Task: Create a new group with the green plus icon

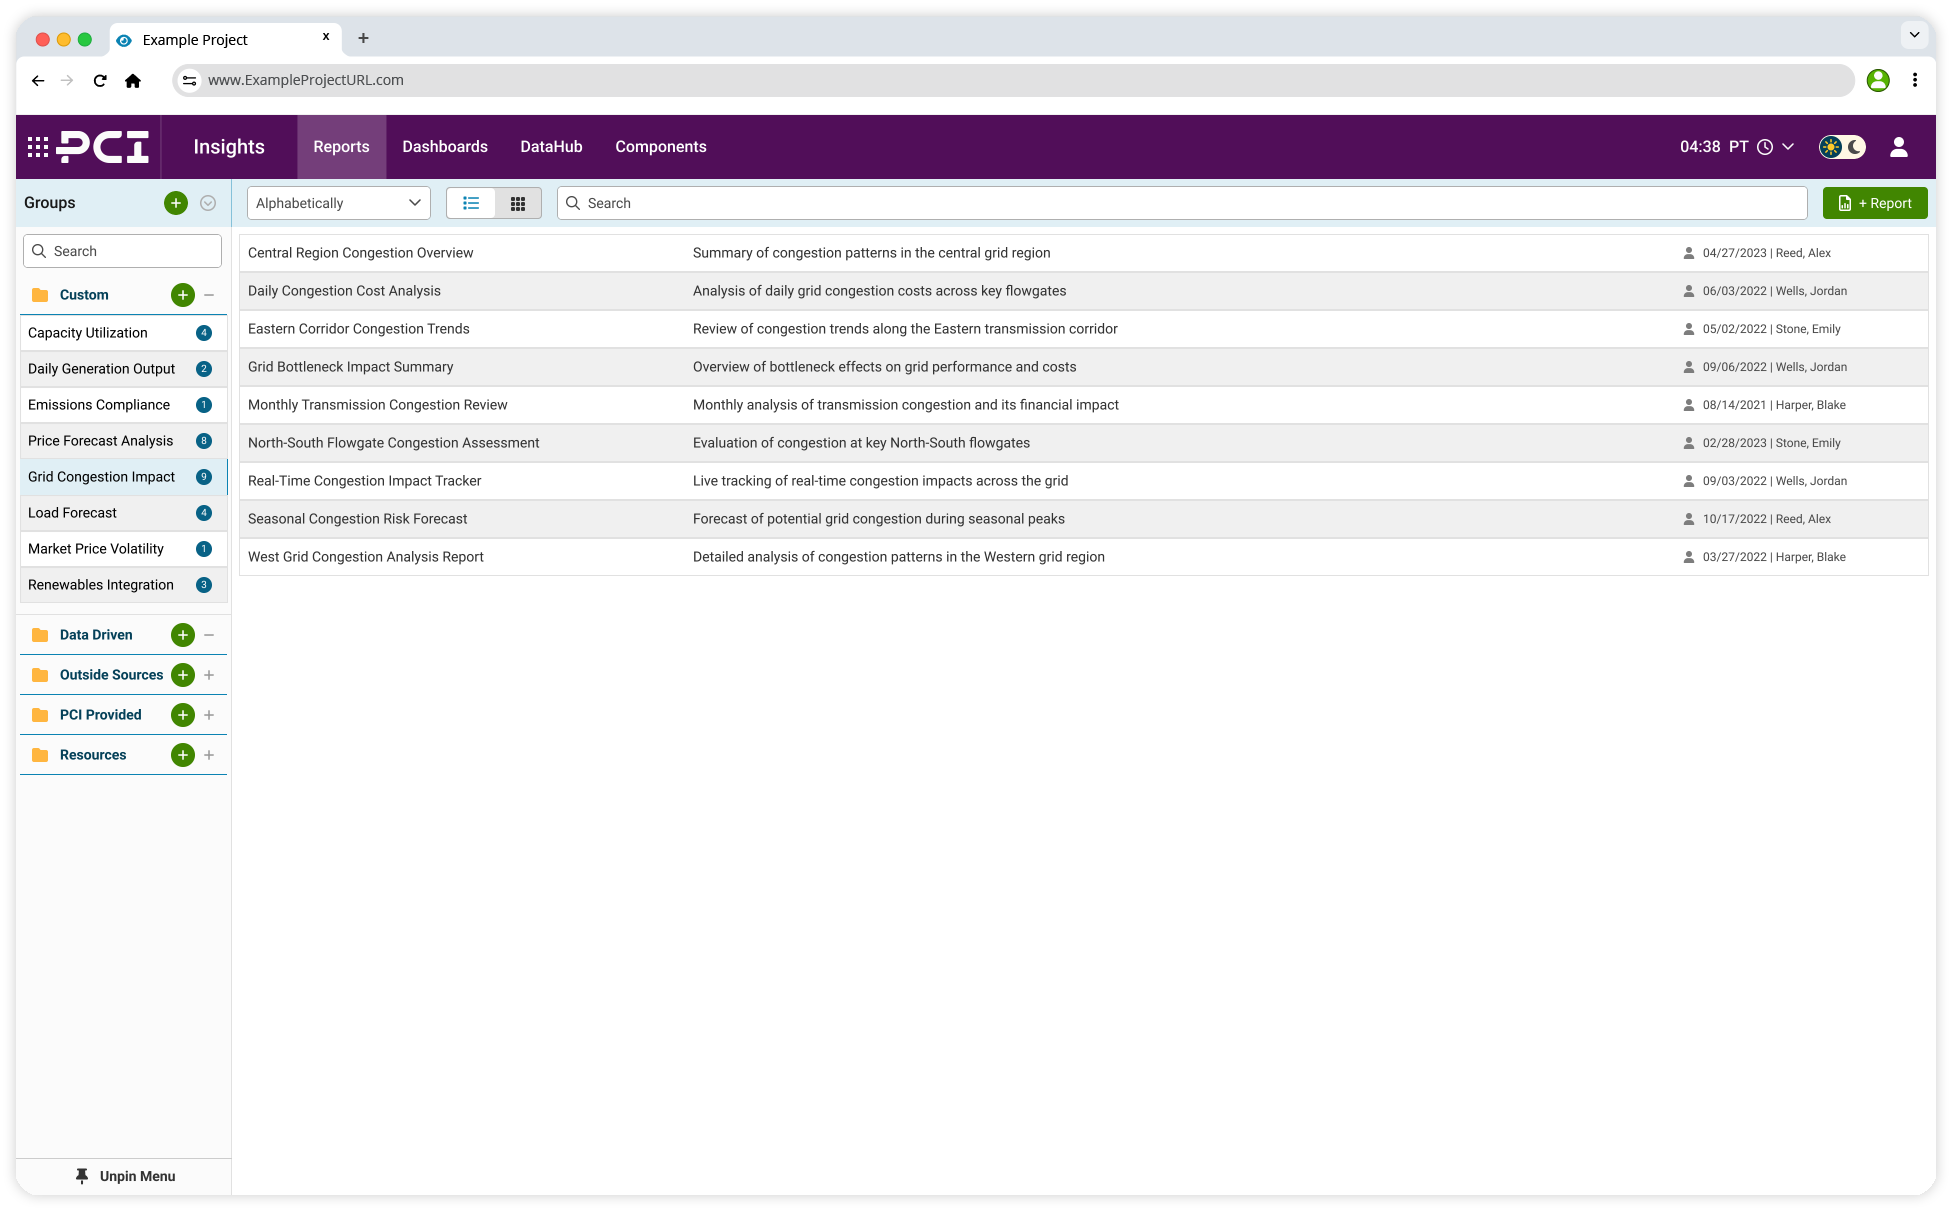Action: point(176,202)
